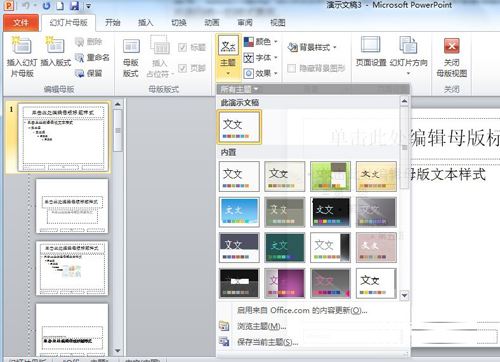Screen dimensions: 500x362
Task: Open the Colors dropdown arrow
Action: click(276, 42)
